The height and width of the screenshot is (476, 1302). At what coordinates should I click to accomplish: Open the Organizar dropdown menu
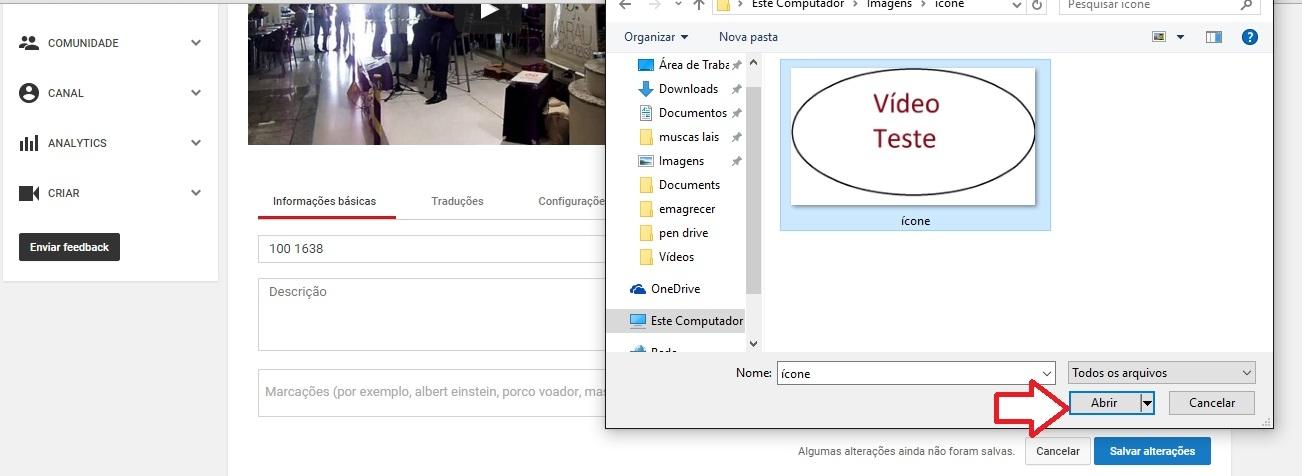(x=656, y=37)
